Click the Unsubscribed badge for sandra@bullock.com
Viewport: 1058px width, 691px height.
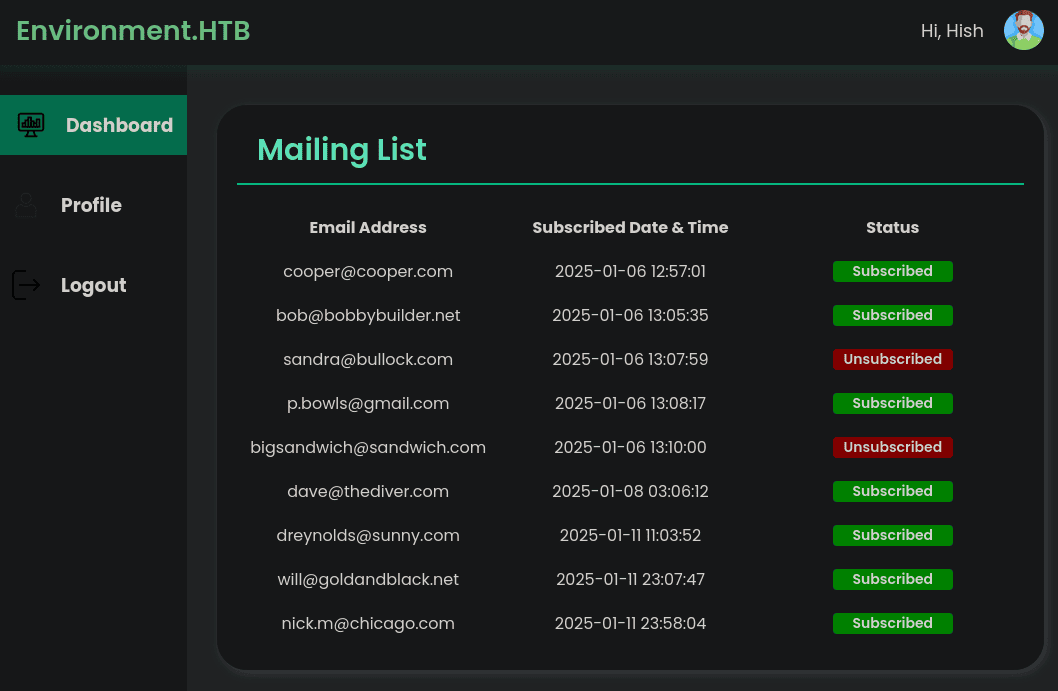click(892, 359)
